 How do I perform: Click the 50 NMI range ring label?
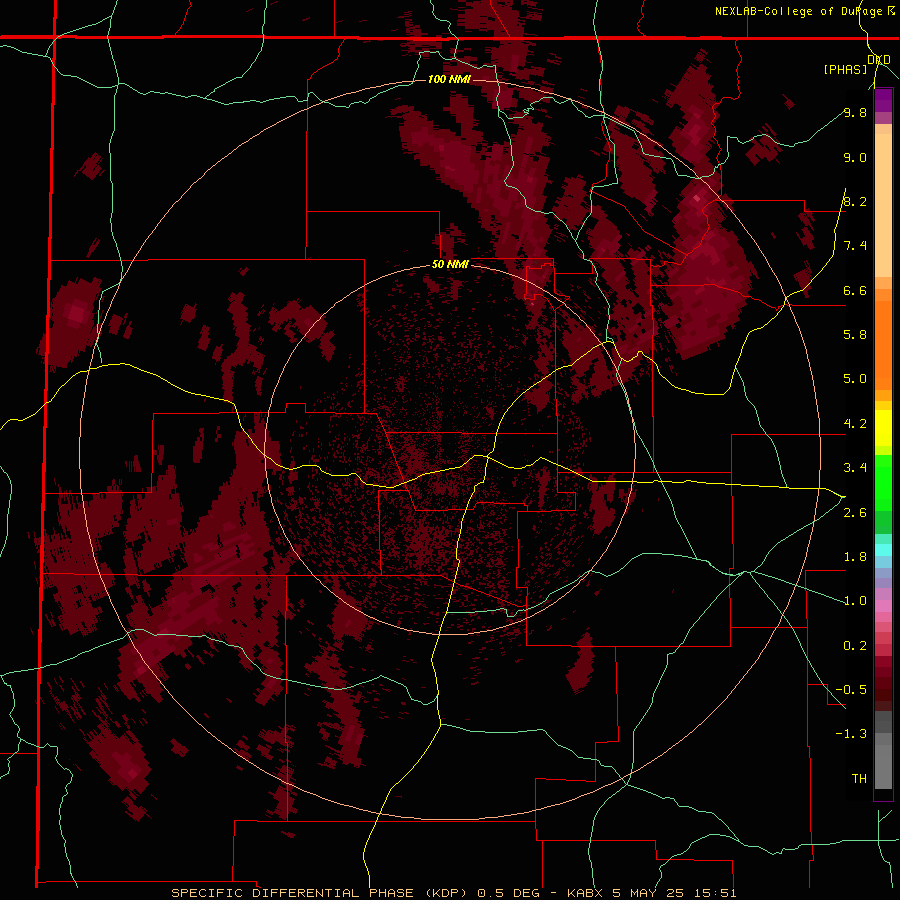coord(450,265)
